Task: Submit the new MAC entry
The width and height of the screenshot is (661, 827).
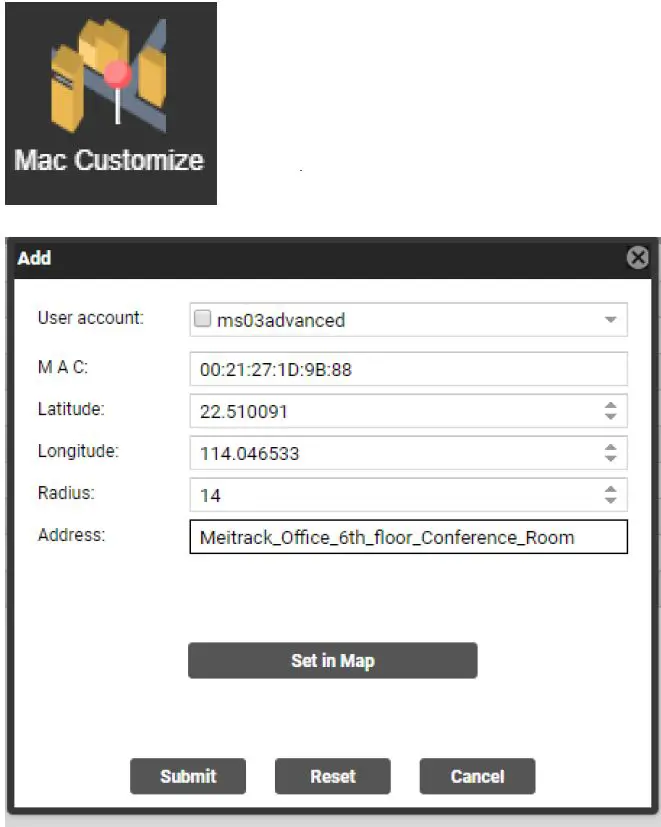Action: [x=187, y=776]
